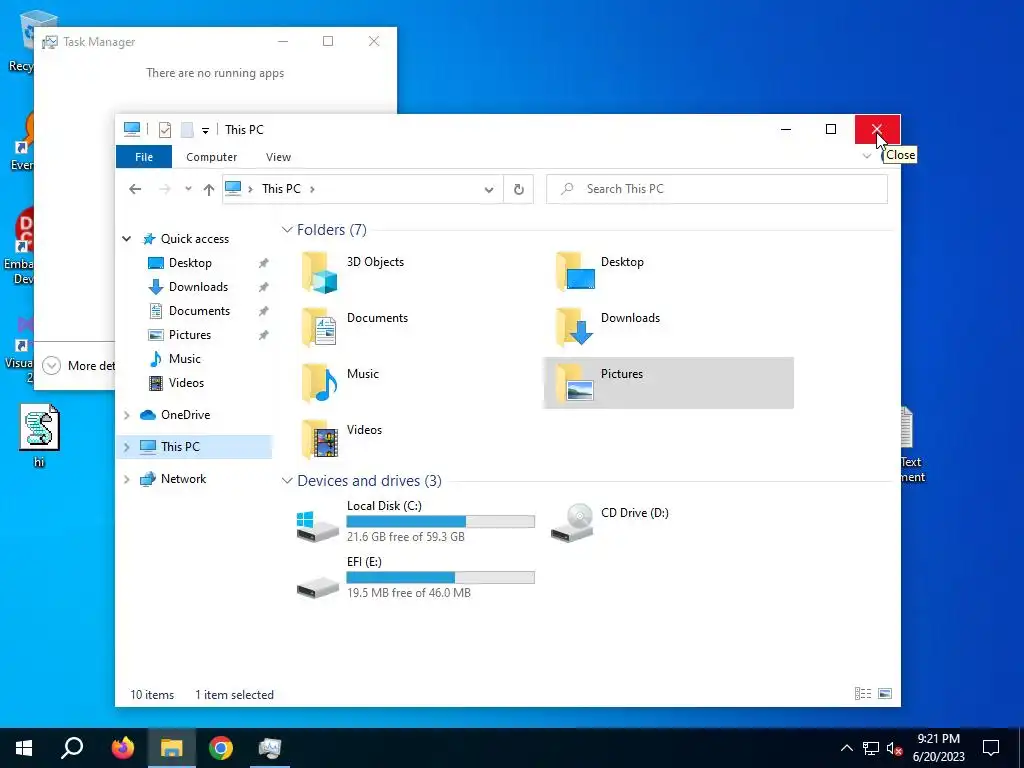This screenshot has width=1024, height=768.
Task: Click the Properties quick access toolbar icon
Action: click(x=165, y=130)
